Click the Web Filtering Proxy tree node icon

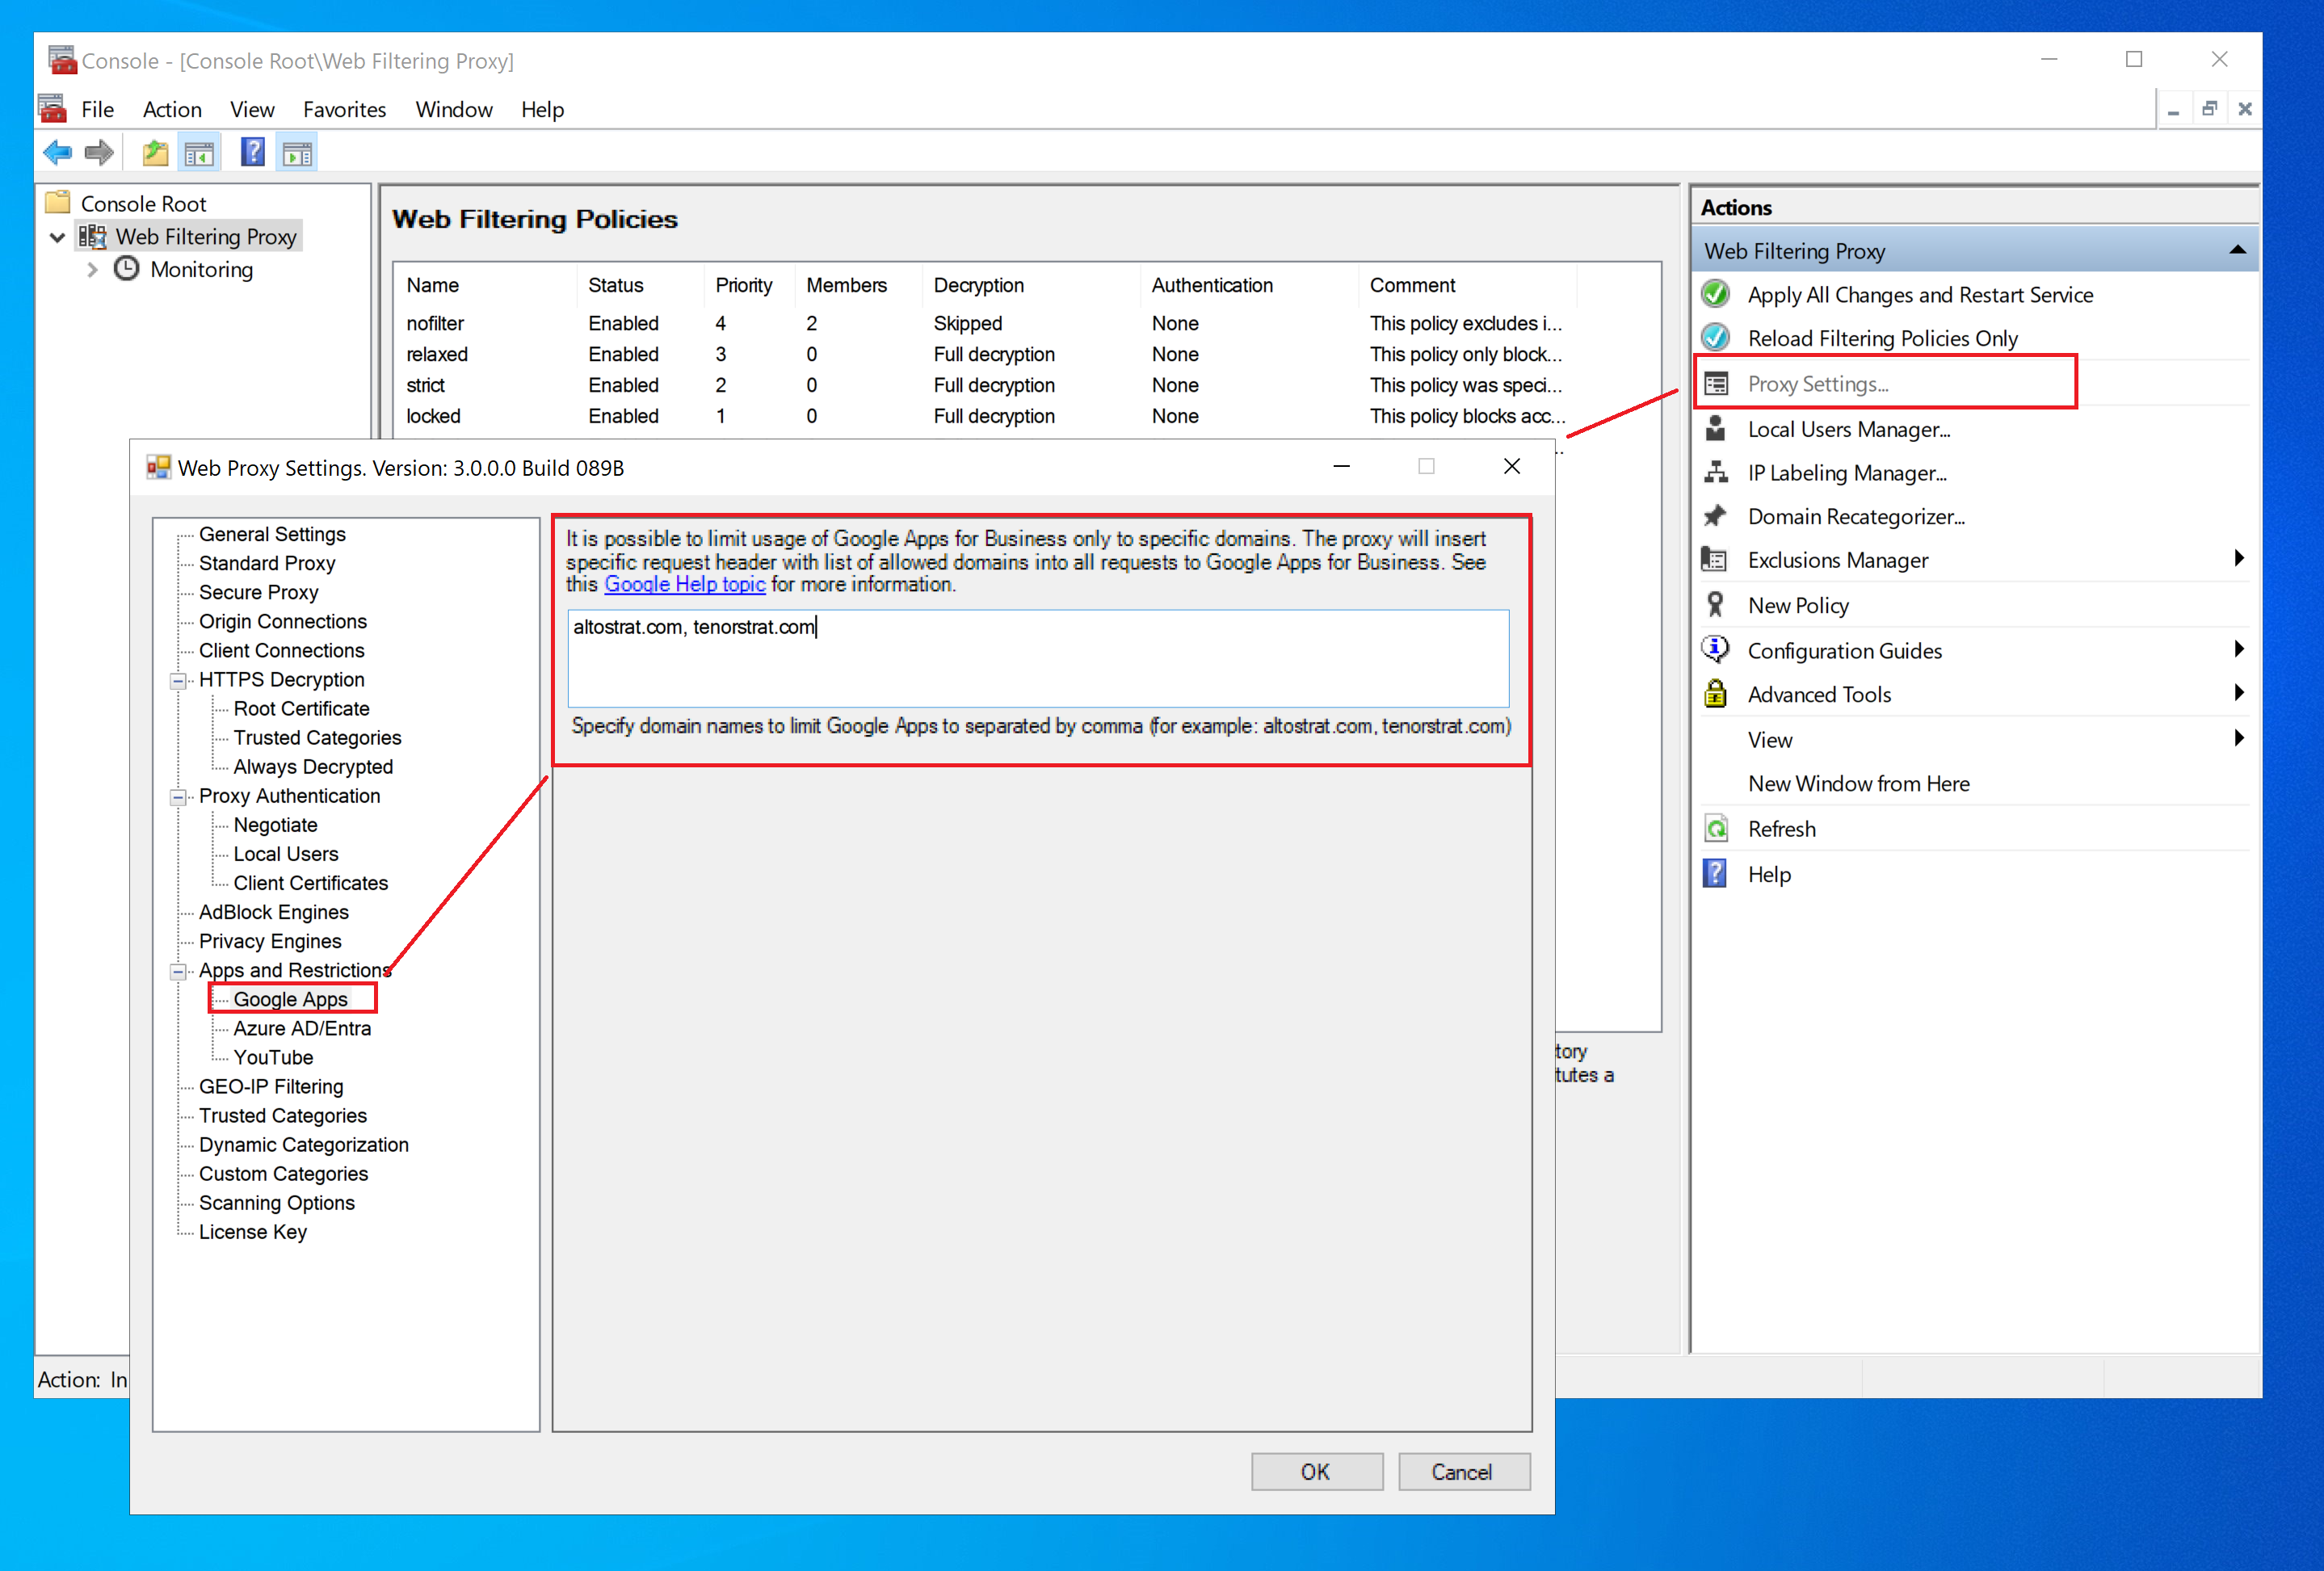coord(93,236)
